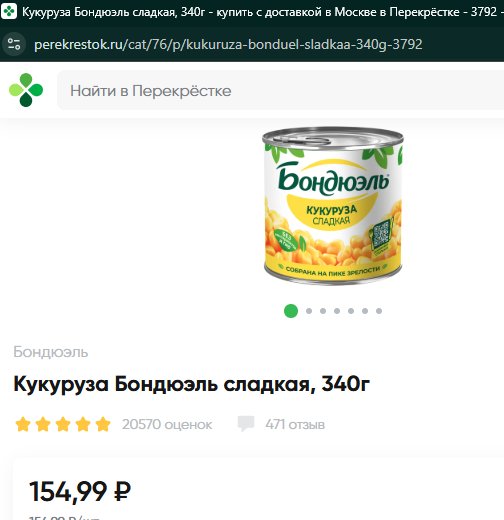Switch to the last product image dot
This screenshot has width=504, height=520.
(x=379, y=311)
